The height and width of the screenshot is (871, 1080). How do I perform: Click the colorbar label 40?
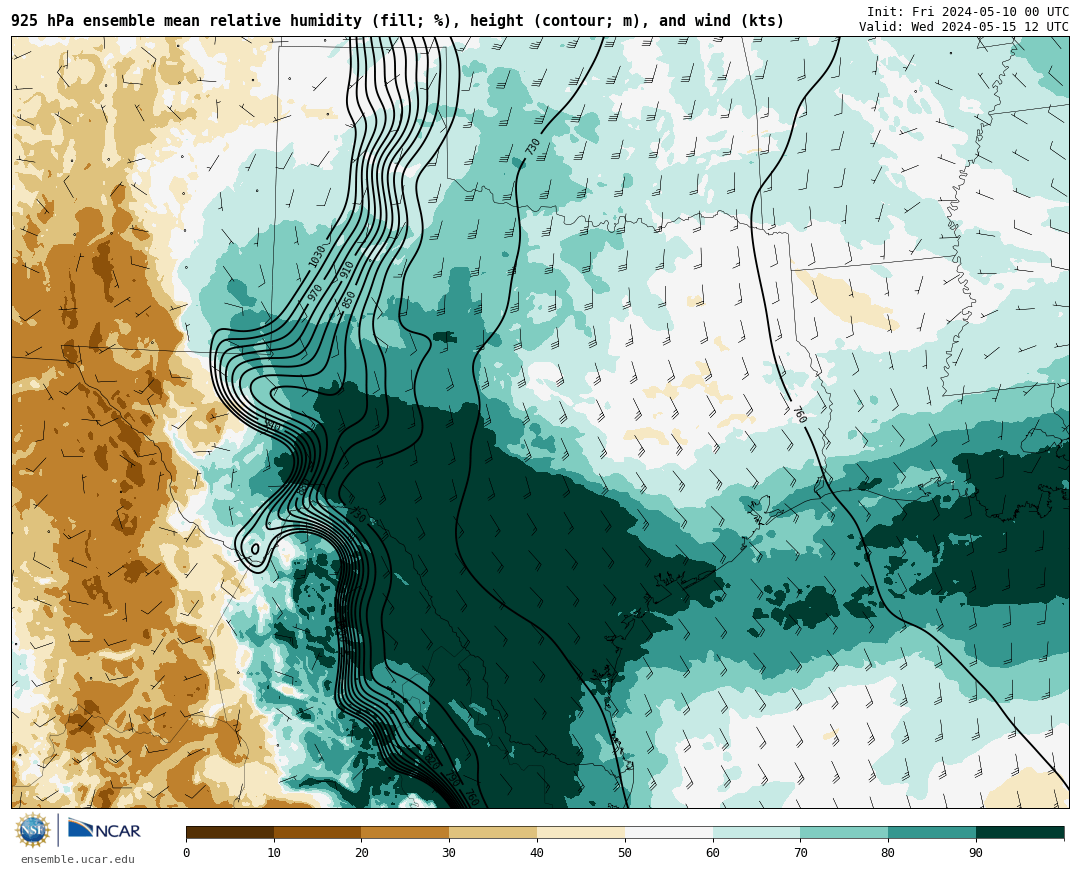(x=537, y=853)
